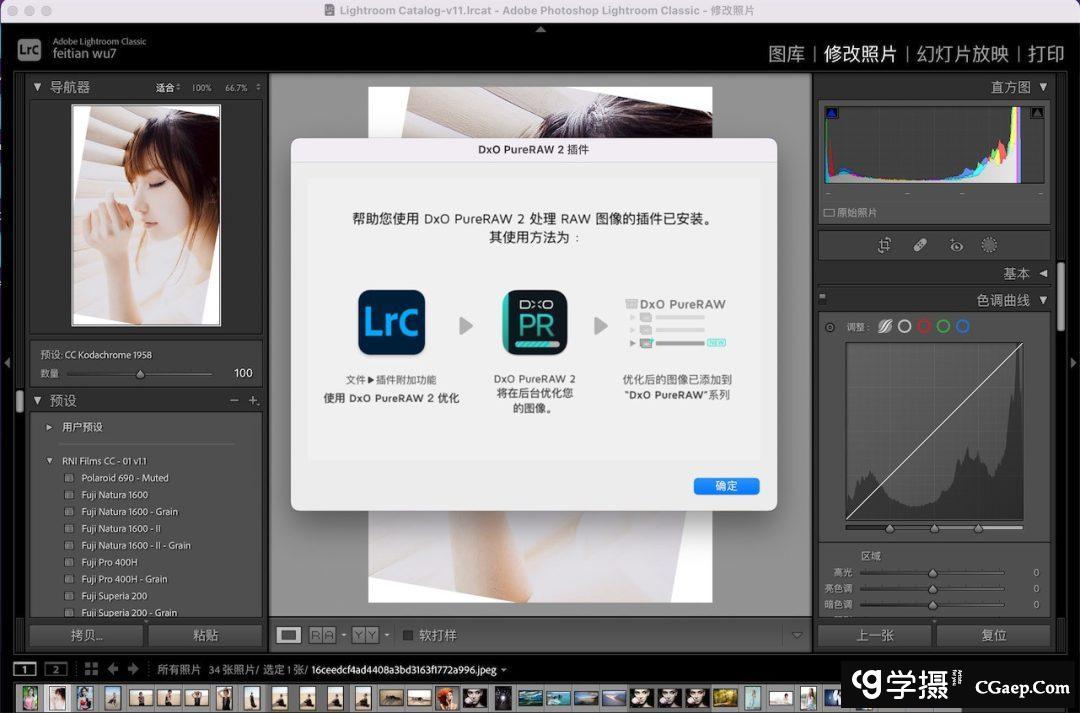
Task: Select the blue channel curve circle
Action: click(x=962, y=326)
